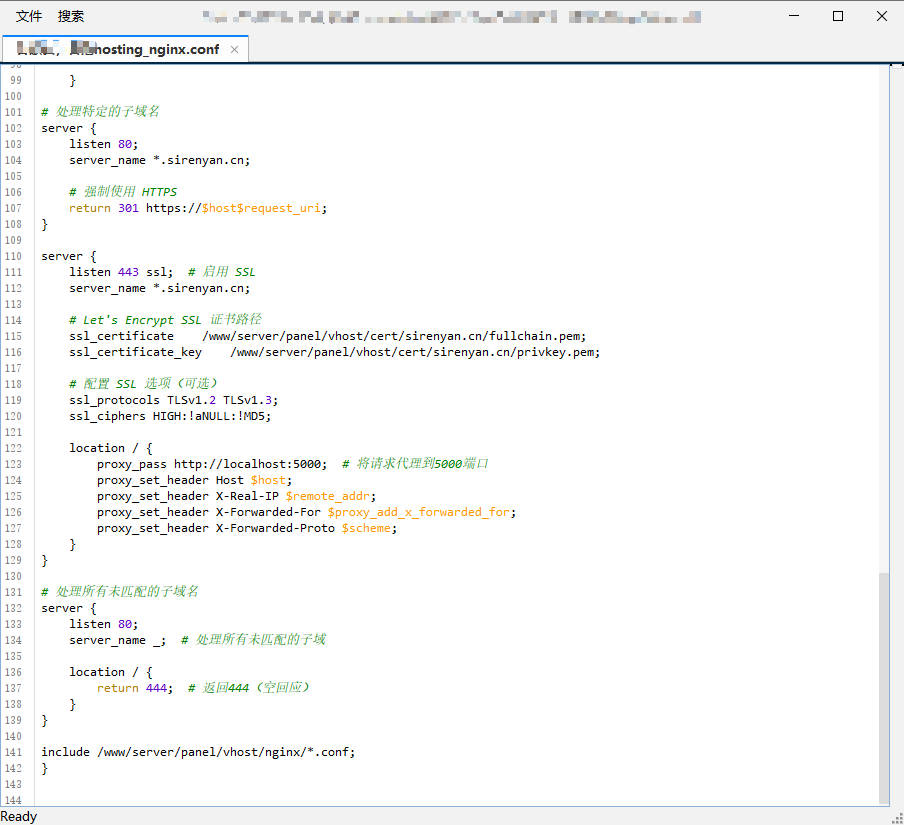
Task: Open the 搜索 menu
Action: pos(70,16)
